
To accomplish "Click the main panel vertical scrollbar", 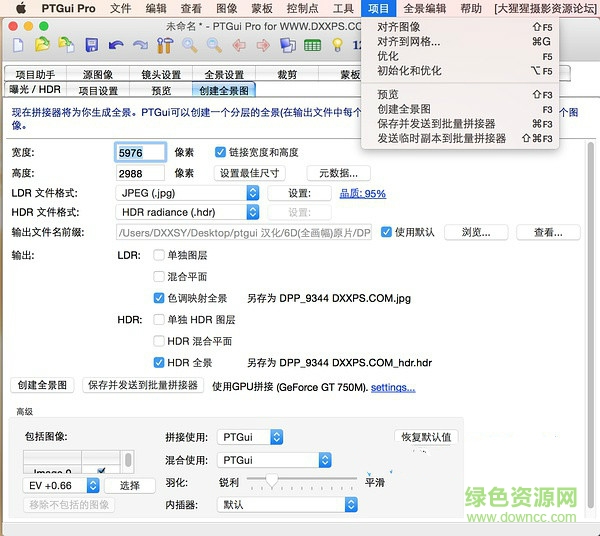I will [590, 325].
